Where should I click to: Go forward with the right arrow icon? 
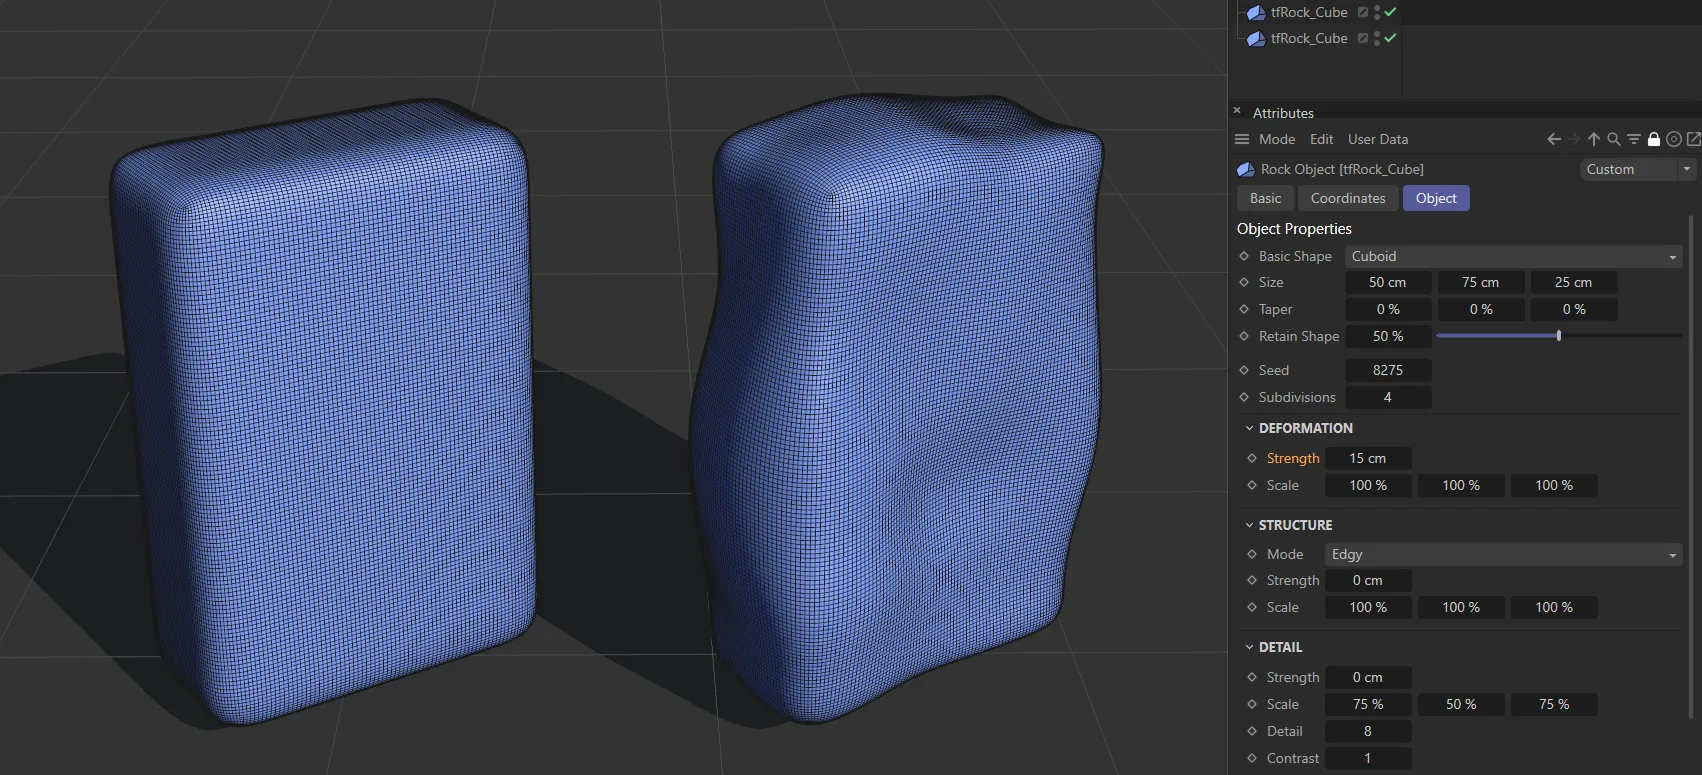click(1574, 139)
